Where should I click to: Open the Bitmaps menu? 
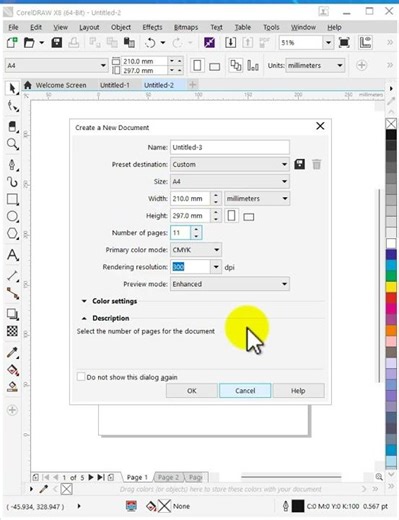[186, 27]
